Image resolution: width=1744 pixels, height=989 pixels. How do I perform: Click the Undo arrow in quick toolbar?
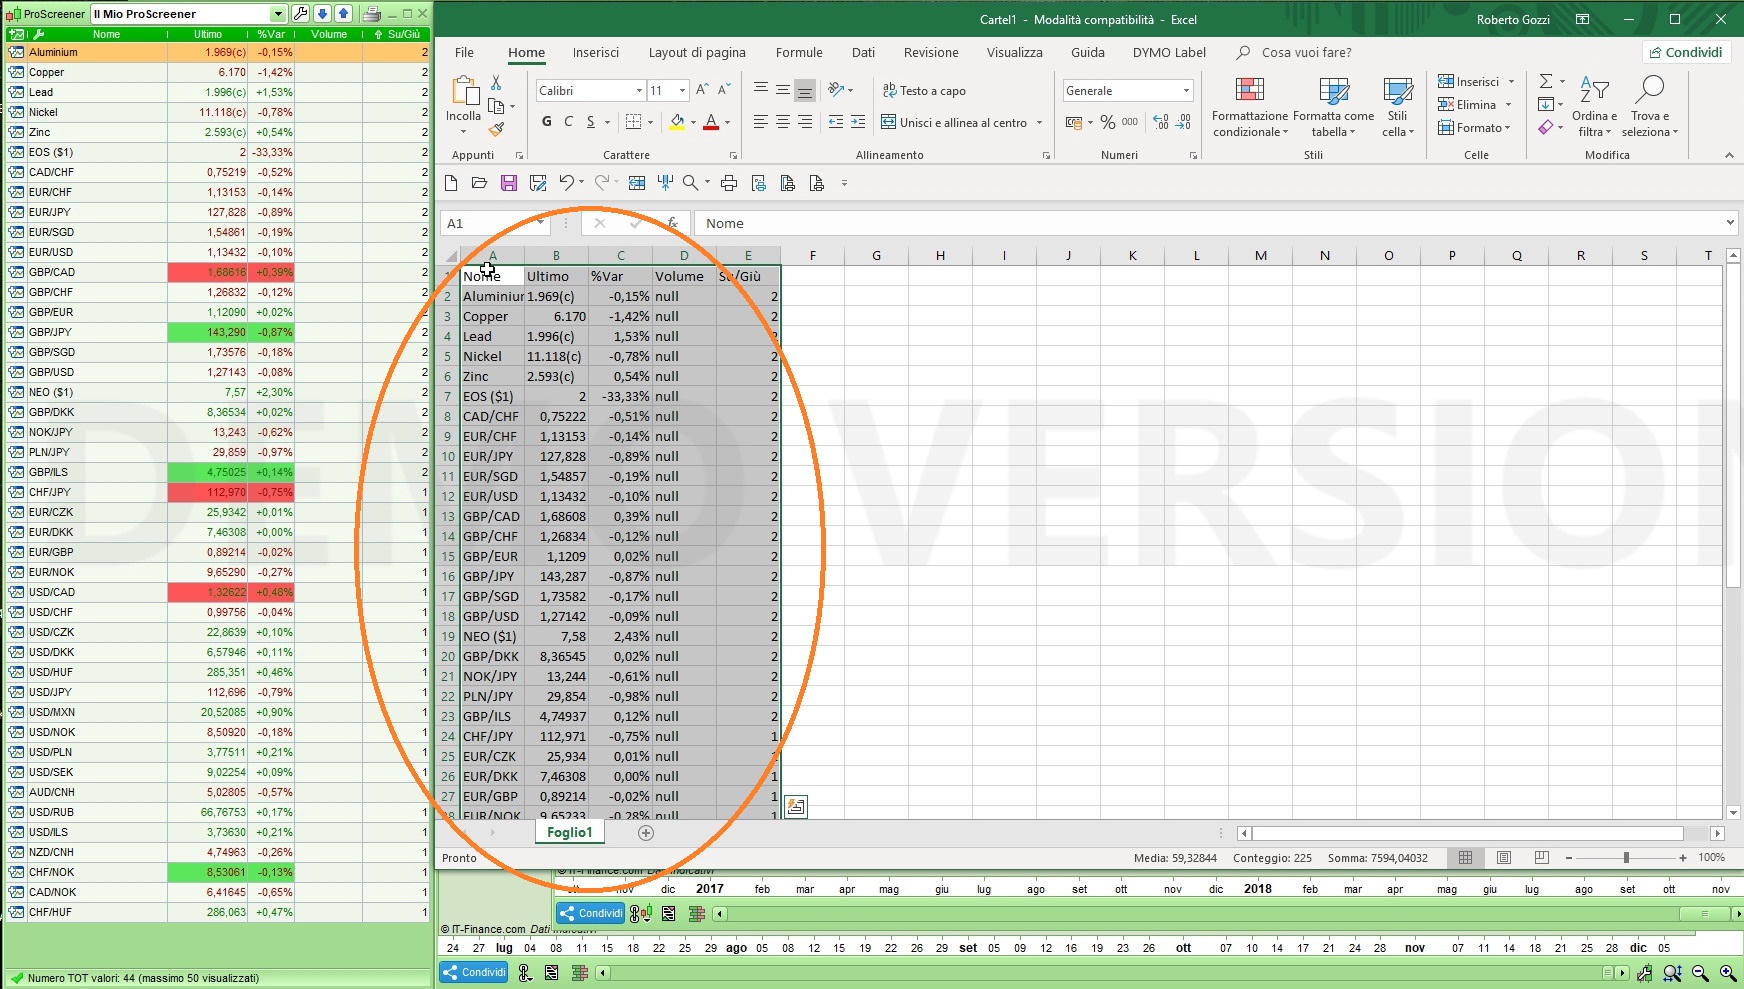(566, 183)
